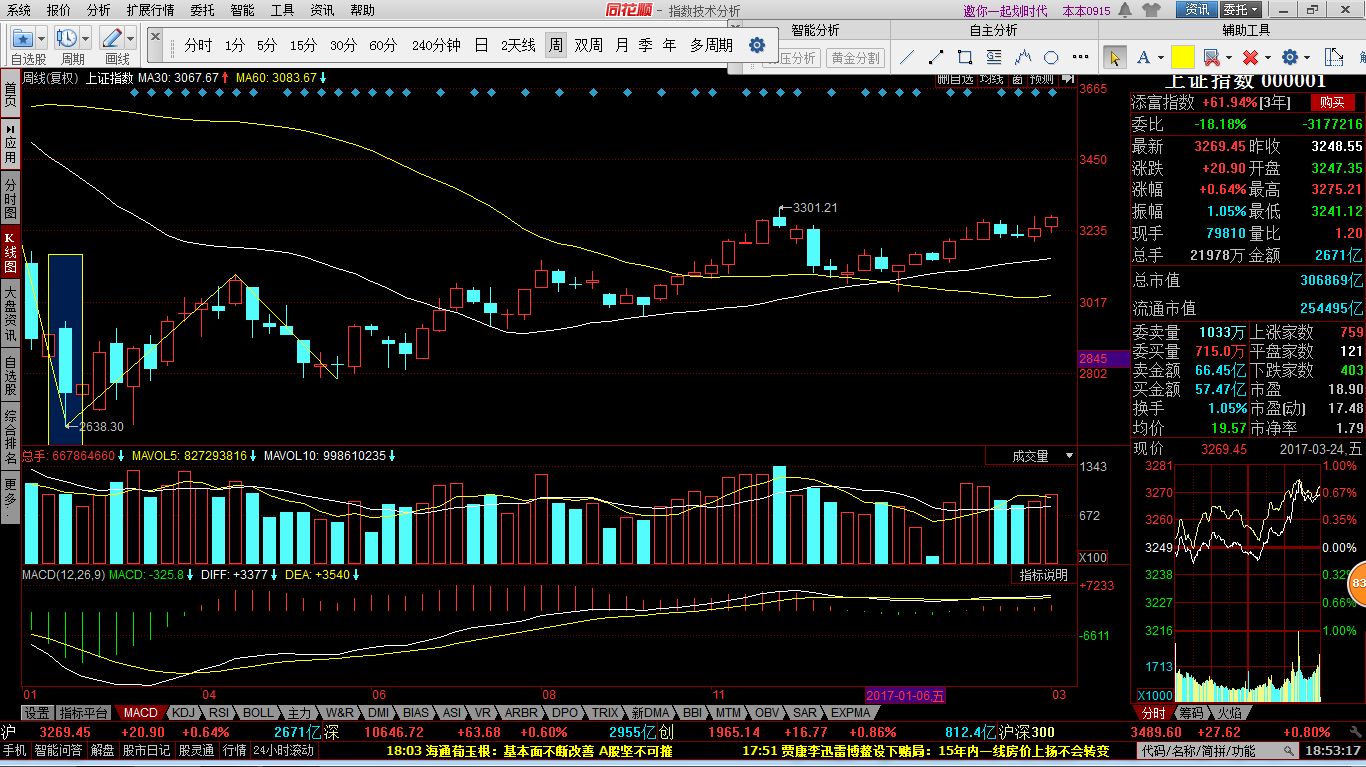1366x767 pixels.
Task: Expand the 周期 dropdown arrow
Action: point(85,39)
